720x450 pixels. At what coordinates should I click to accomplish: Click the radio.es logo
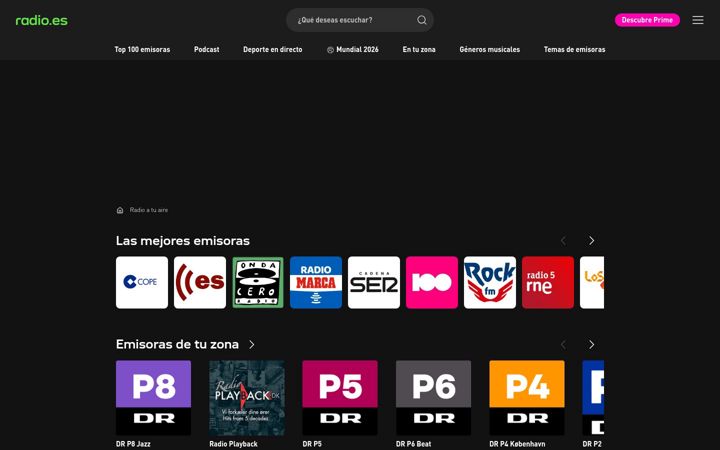pos(41,20)
